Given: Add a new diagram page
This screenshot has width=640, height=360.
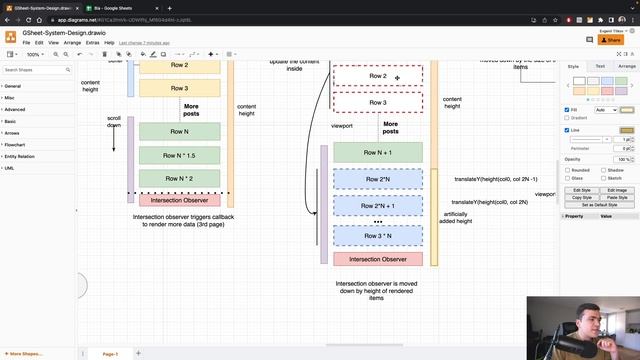Looking at the screenshot, I should 138,353.
